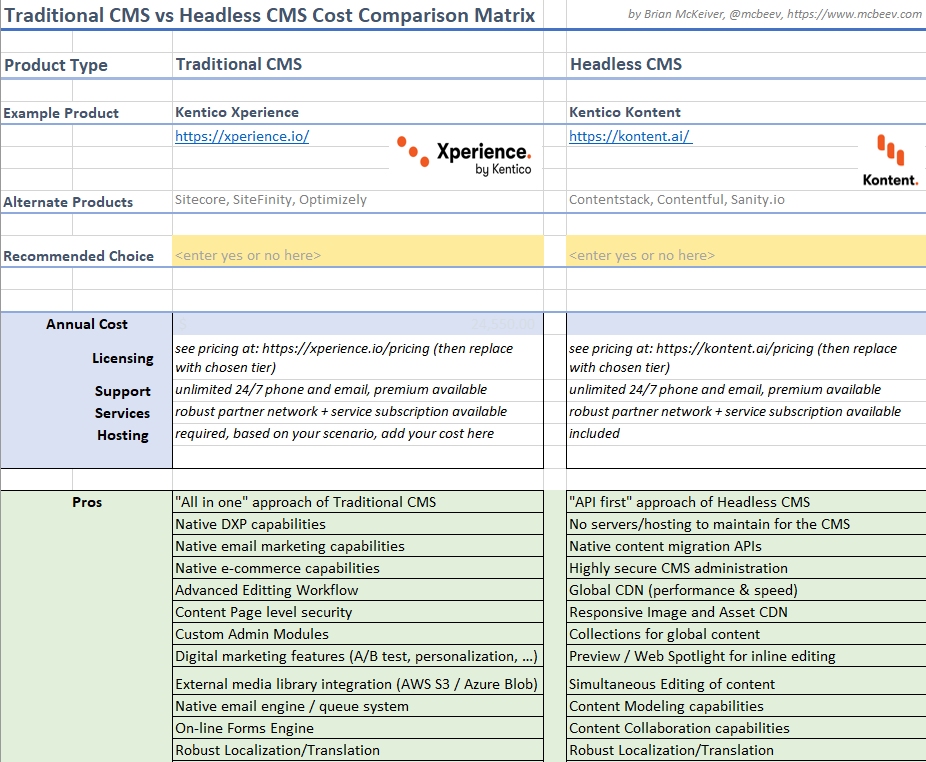Select the Services label
926x762 pixels.
point(122,413)
